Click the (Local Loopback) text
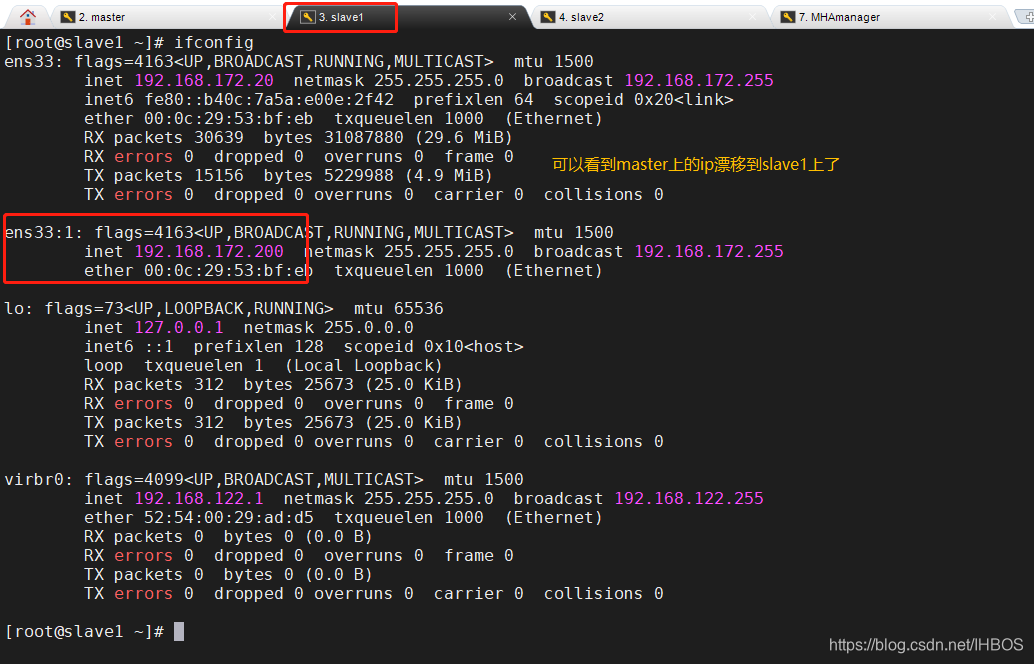The height and width of the screenshot is (664, 1034). coord(363,365)
